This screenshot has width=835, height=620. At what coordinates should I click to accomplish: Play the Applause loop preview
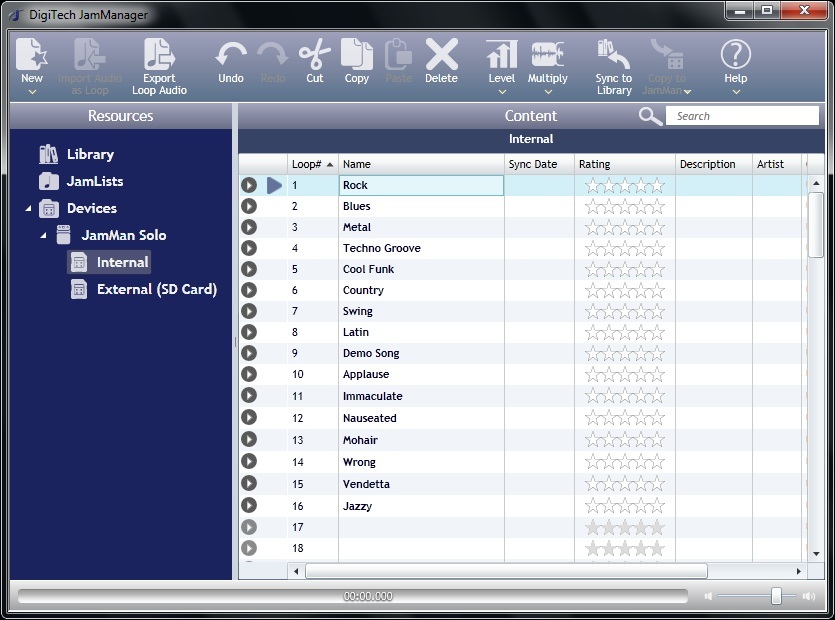pos(249,374)
